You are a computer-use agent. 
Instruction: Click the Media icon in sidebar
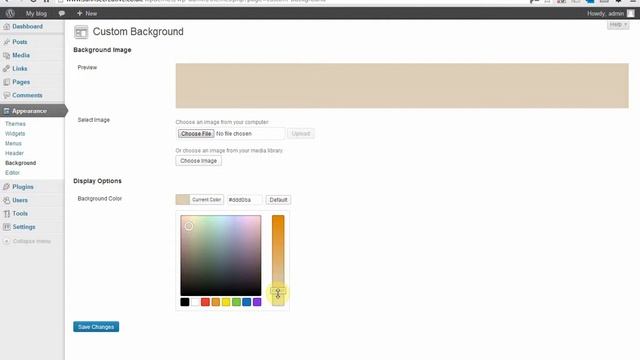pyautogui.click(x=7, y=55)
